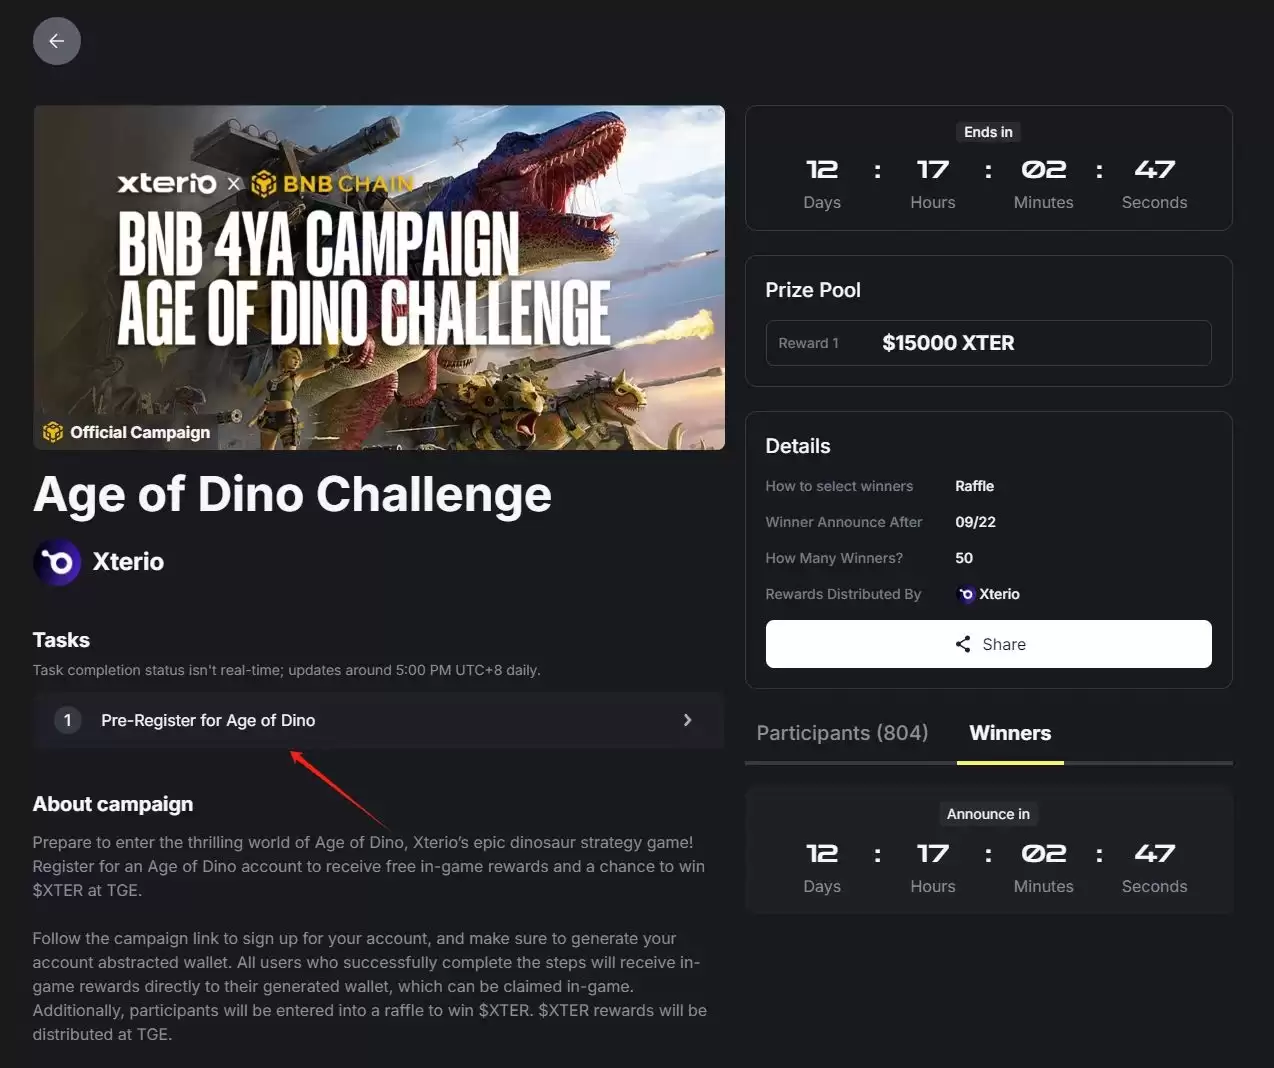This screenshot has height=1068, width=1274.
Task: Expand the Pre-Register for Age of Dino task
Action: tap(378, 720)
